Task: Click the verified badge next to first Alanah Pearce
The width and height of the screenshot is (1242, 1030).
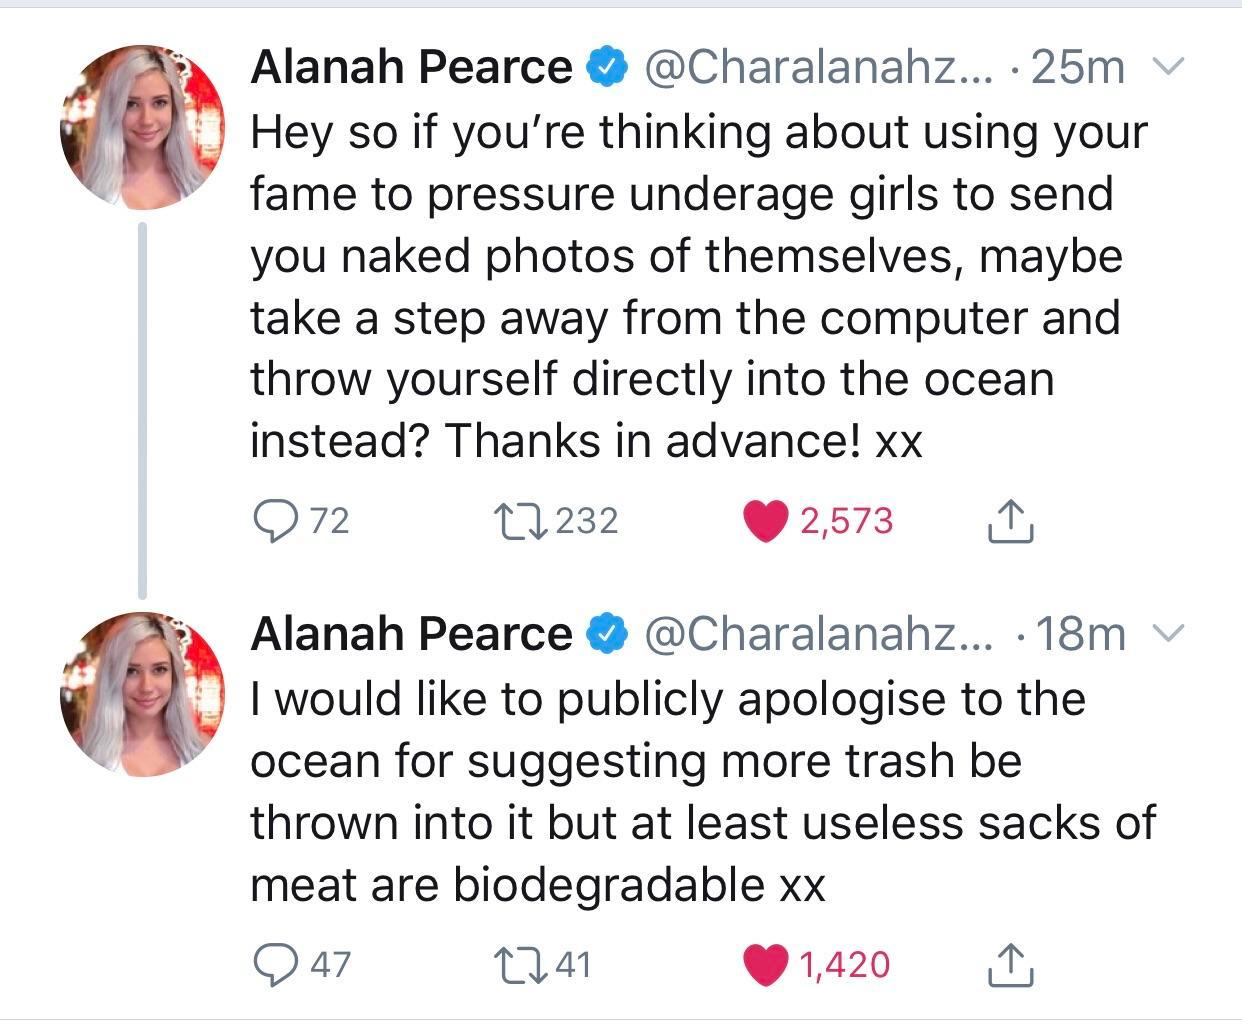Action: 608,66
